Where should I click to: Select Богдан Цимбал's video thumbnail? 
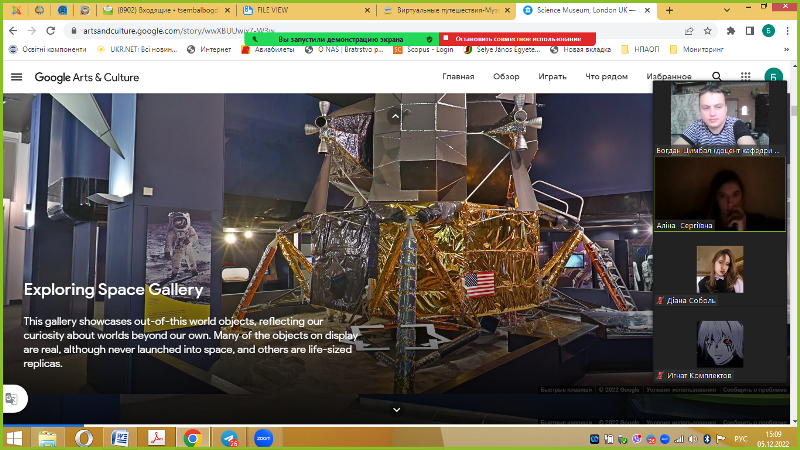(x=720, y=118)
